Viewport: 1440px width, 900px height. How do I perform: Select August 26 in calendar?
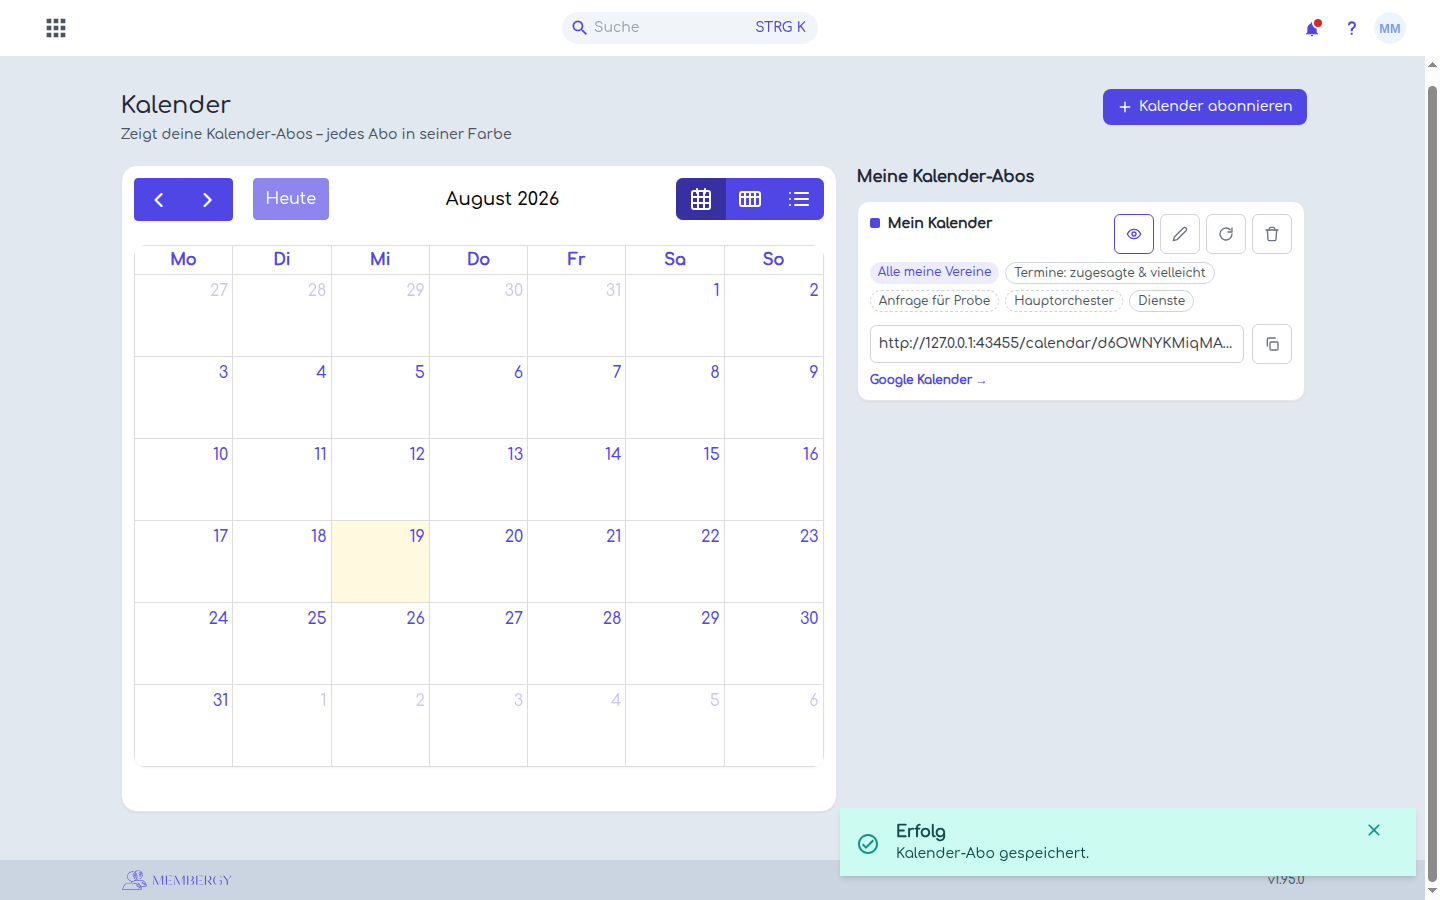pyautogui.click(x=380, y=643)
